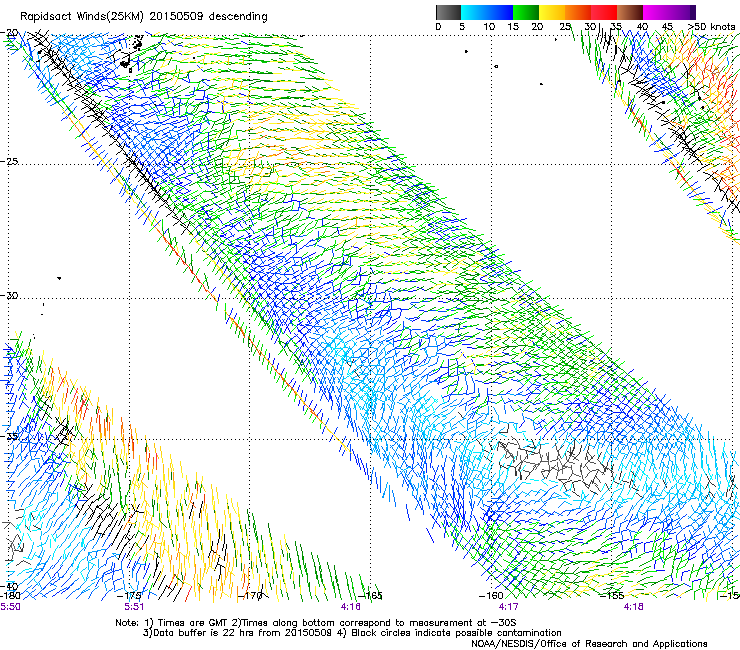
Task: Click the legend tick label '25'
Action: [x=565, y=27]
